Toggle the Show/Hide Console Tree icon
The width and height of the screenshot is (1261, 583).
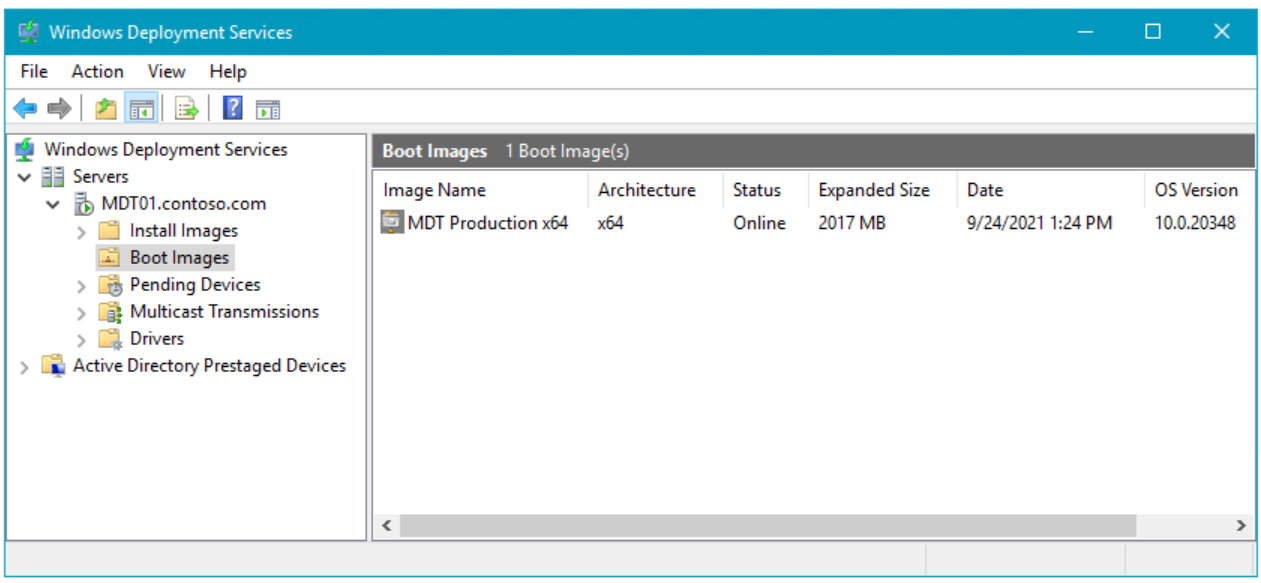click(x=142, y=108)
